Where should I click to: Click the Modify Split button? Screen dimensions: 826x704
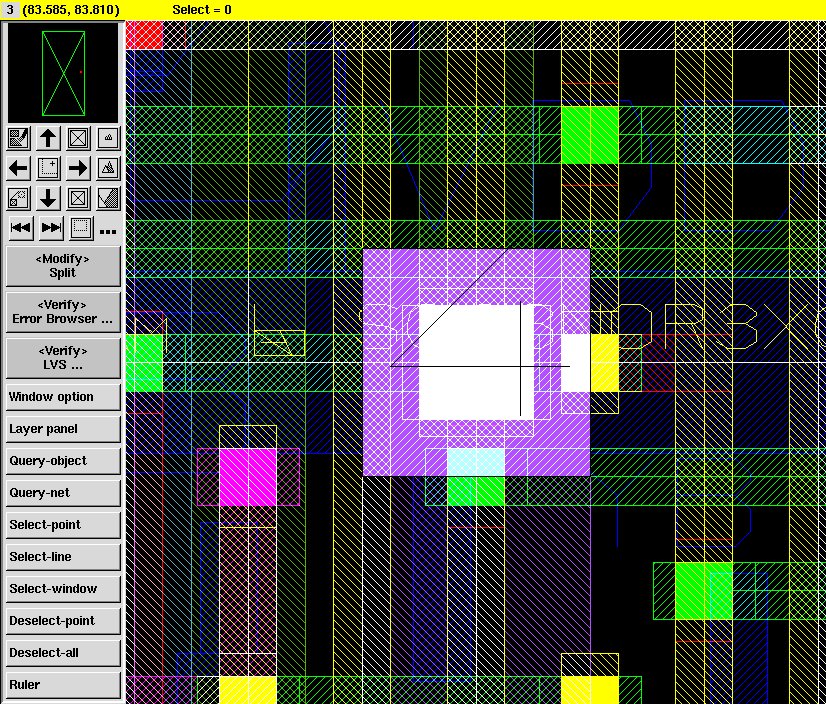pyautogui.click(x=63, y=266)
